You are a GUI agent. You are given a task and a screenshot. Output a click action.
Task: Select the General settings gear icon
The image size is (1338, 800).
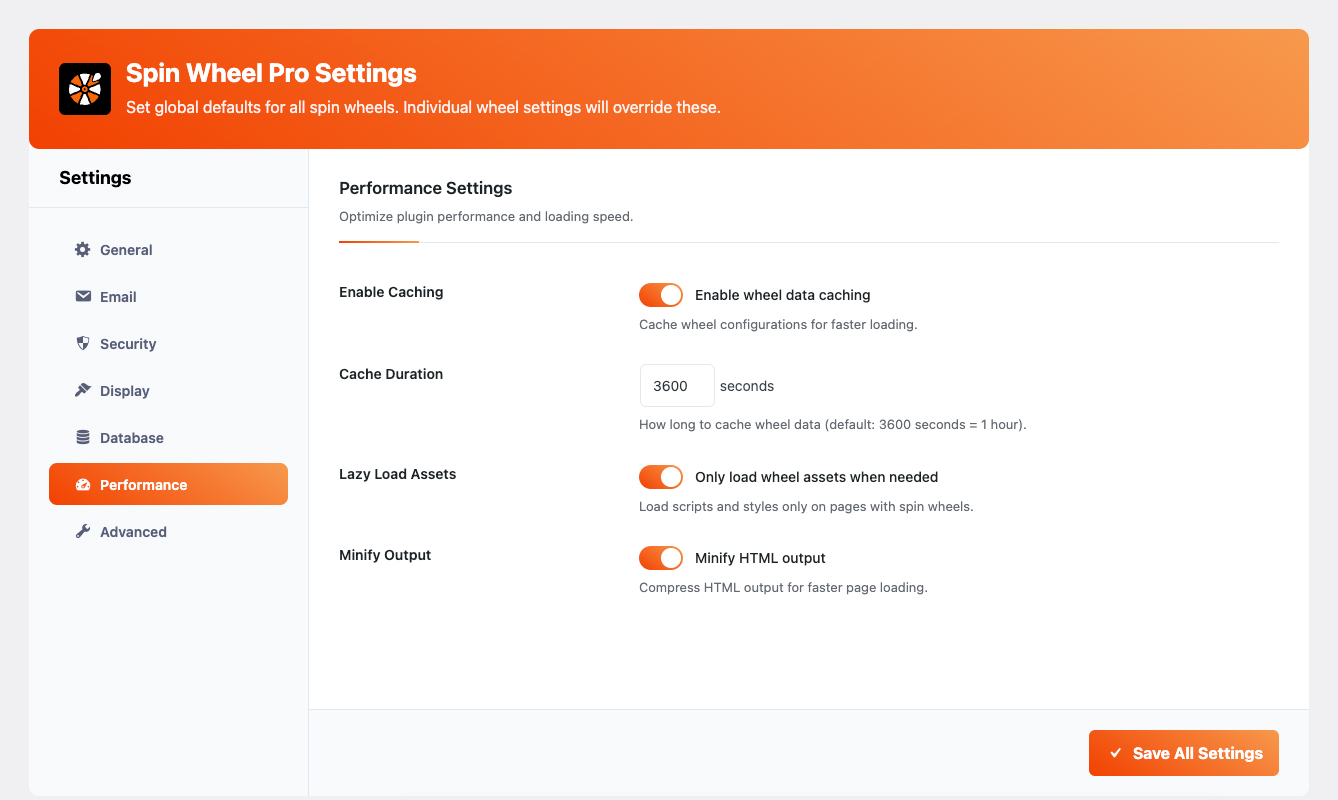tap(82, 249)
